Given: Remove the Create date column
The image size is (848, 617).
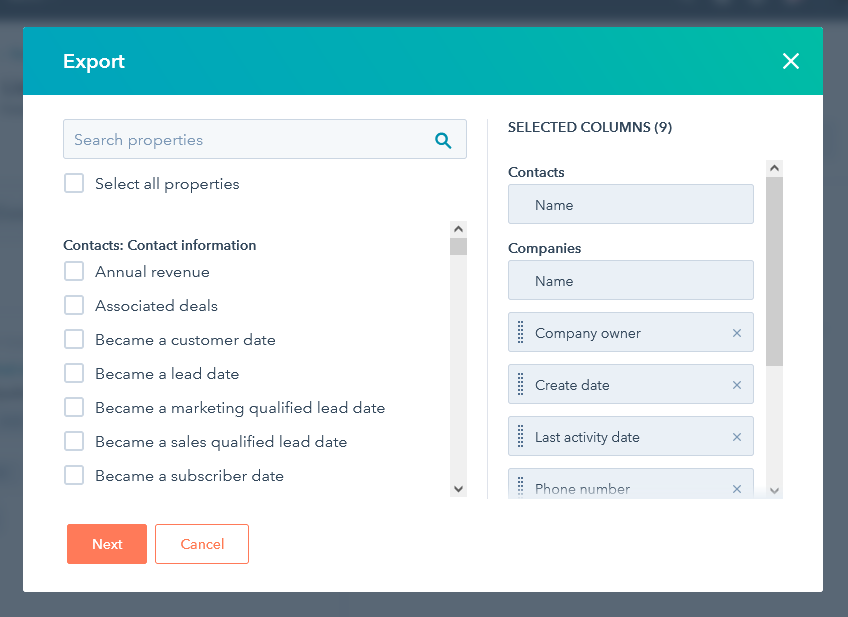Looking at the screenshot, I should (x=737, y=384).
